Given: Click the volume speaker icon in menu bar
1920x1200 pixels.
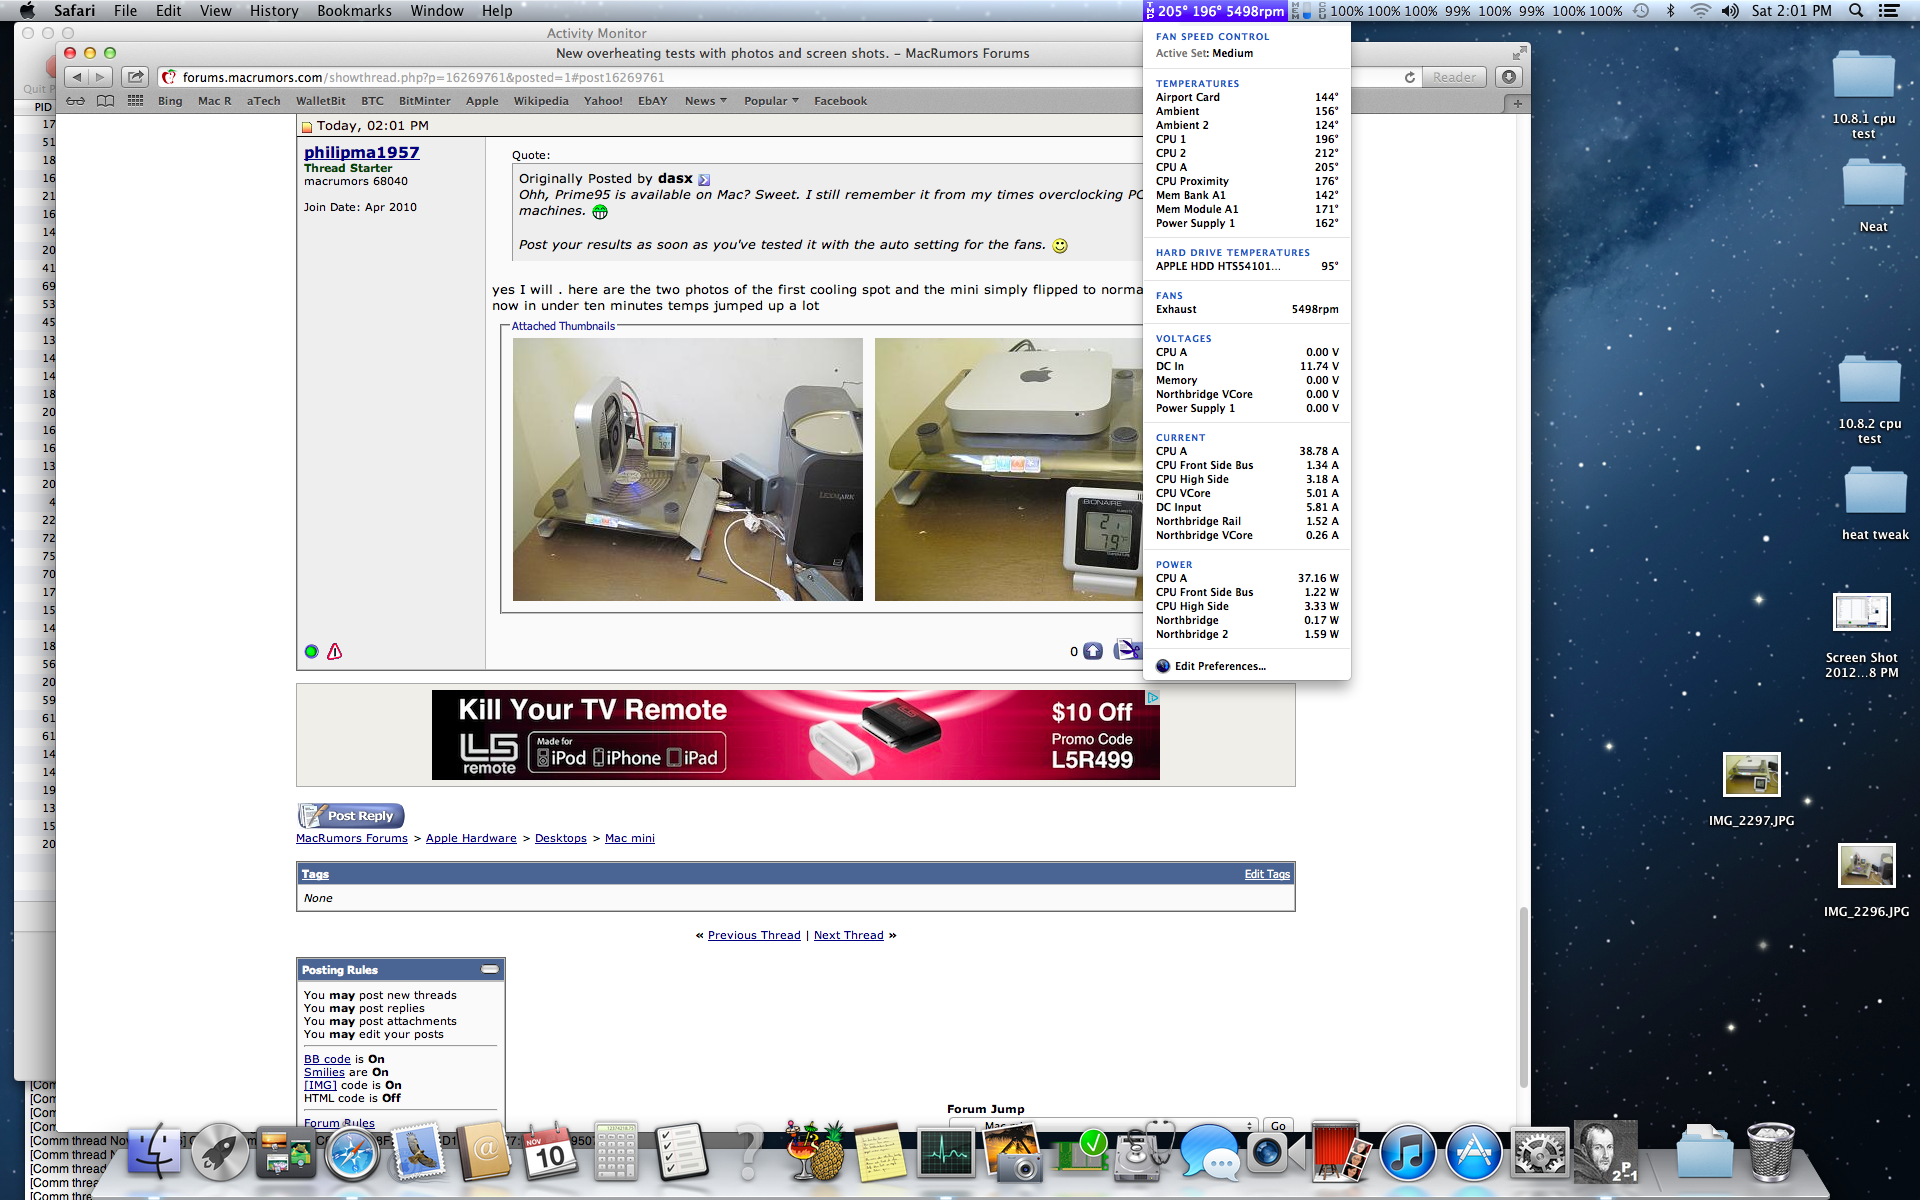Looking at the screenshot, I should tap(1730, 11).
